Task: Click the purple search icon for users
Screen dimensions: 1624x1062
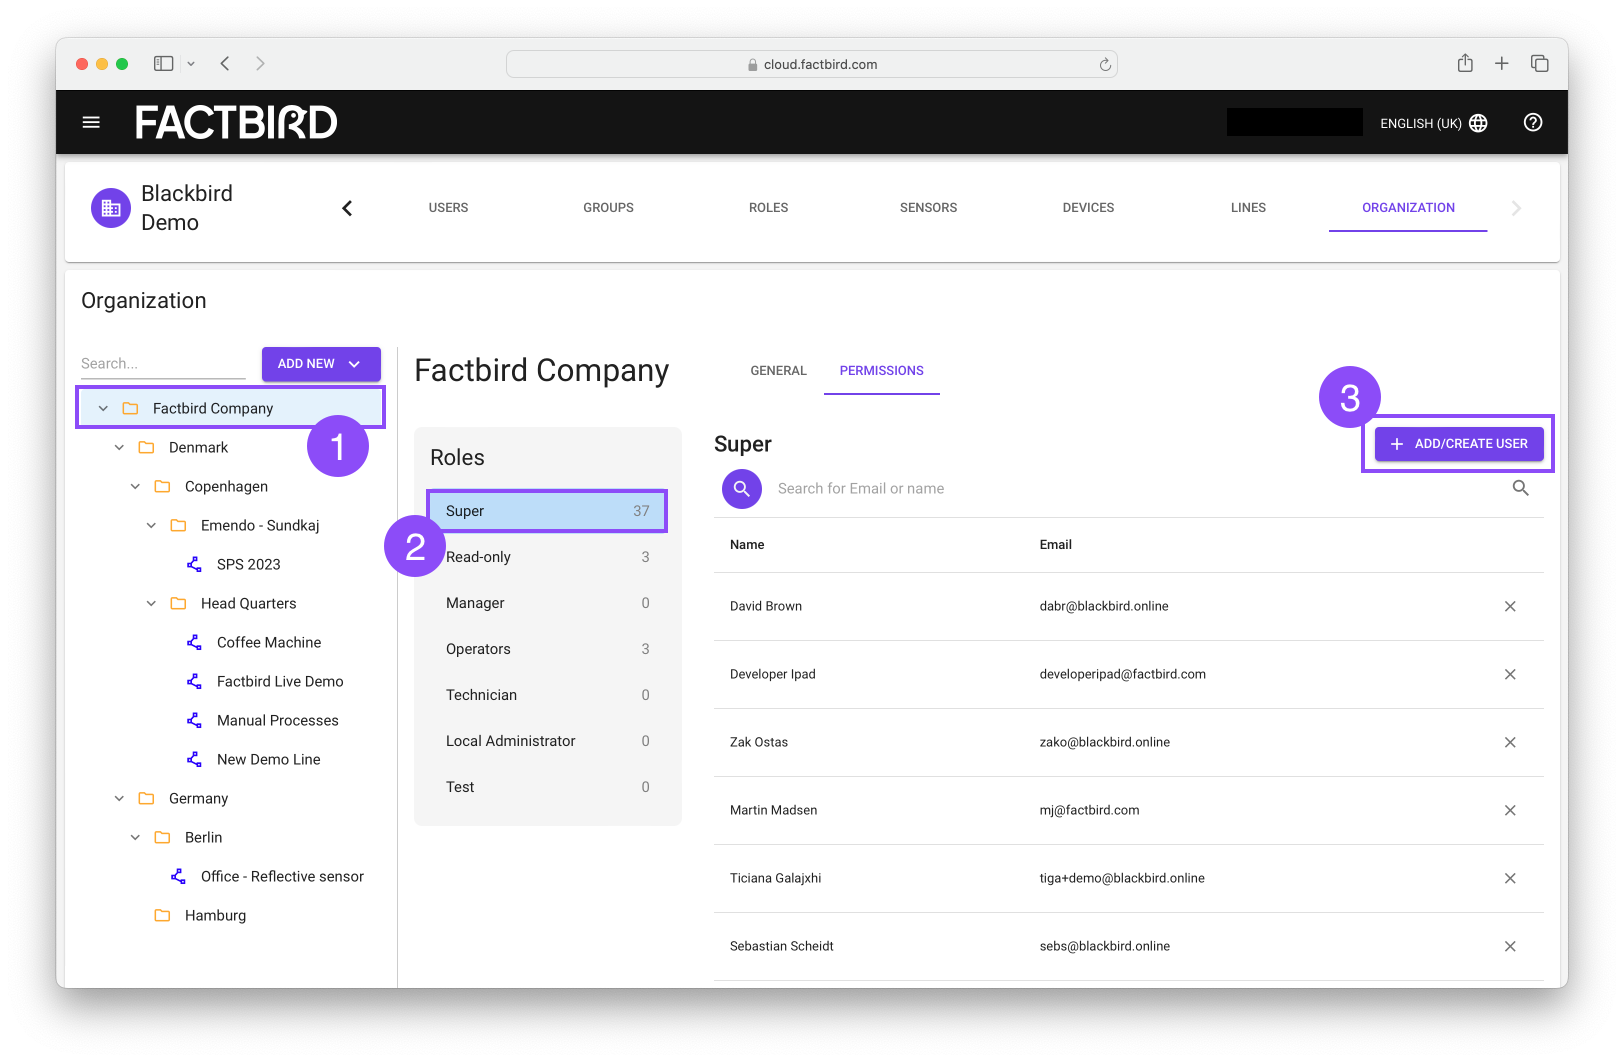Action: click(742, 488)
